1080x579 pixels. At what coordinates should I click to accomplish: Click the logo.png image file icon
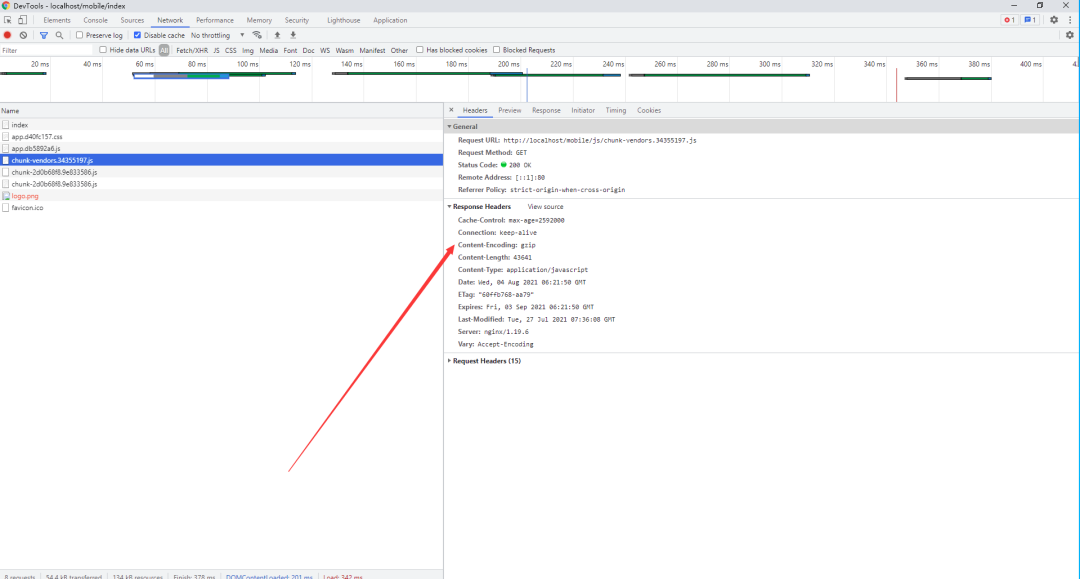tap(6, 196)
